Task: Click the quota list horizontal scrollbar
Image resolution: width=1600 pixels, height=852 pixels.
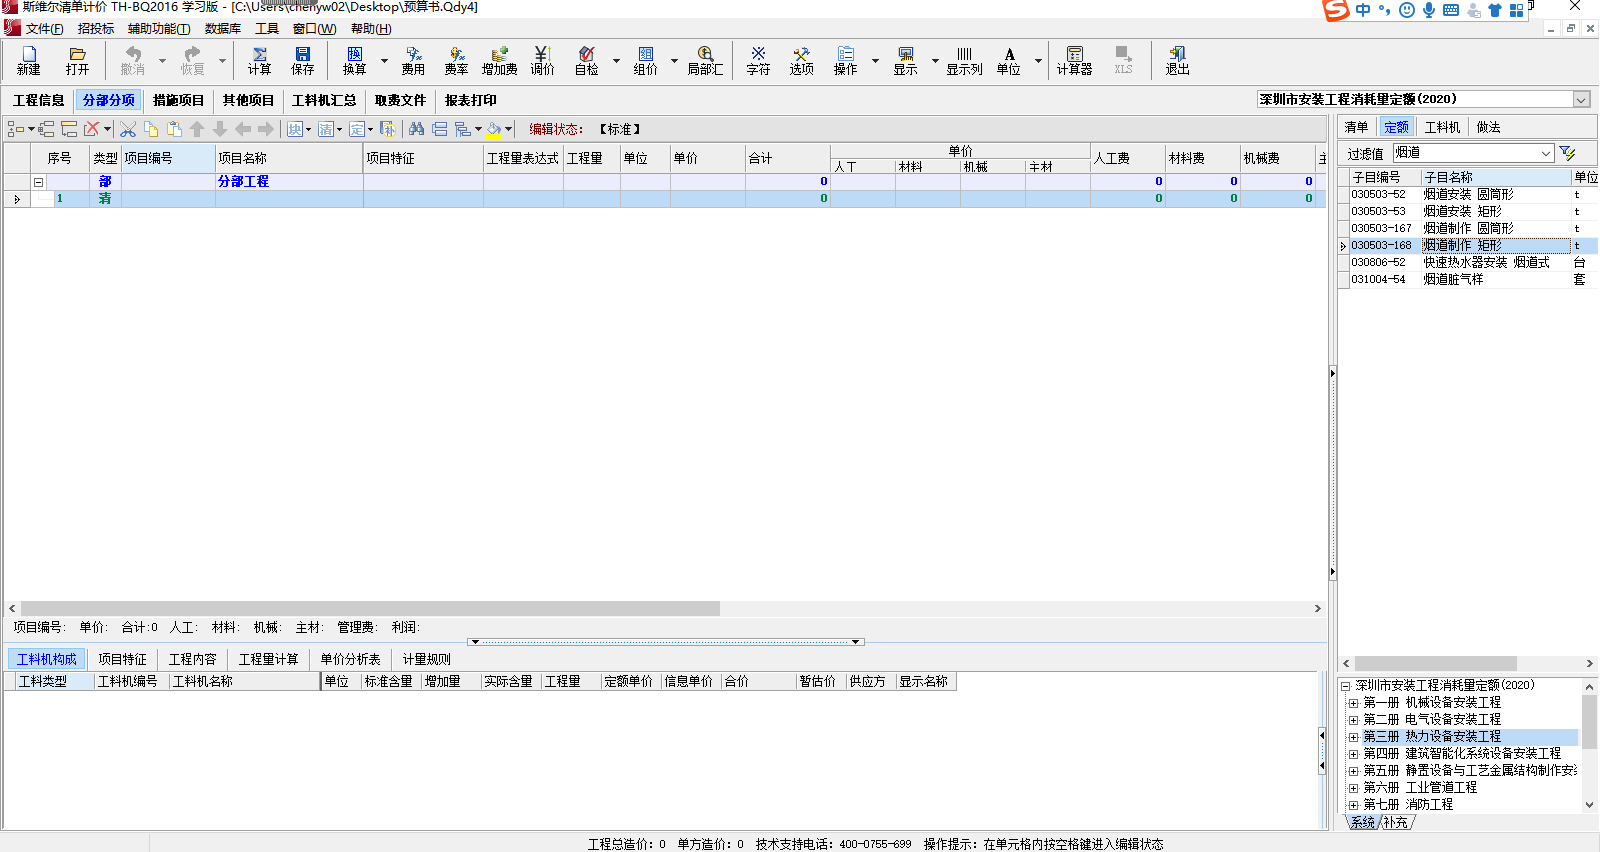Action: [x=1436, y=664]
